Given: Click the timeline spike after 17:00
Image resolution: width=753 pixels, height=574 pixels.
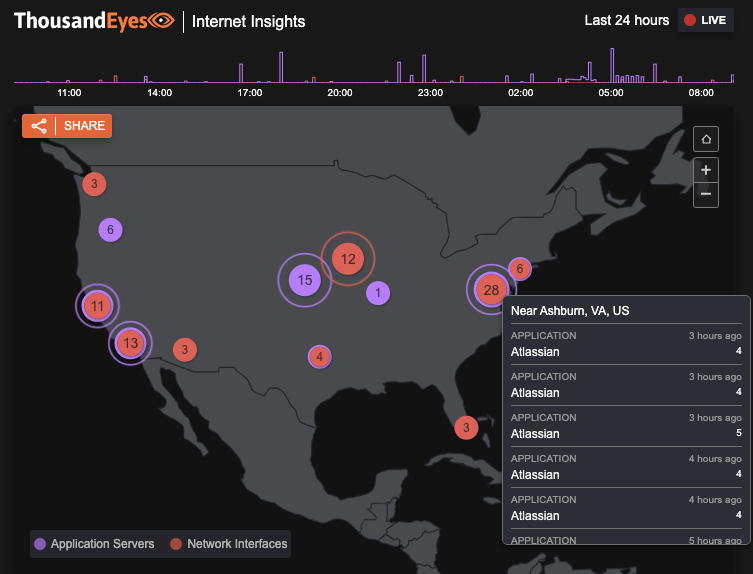Looking at the screenshot, I should click(281, 67).
